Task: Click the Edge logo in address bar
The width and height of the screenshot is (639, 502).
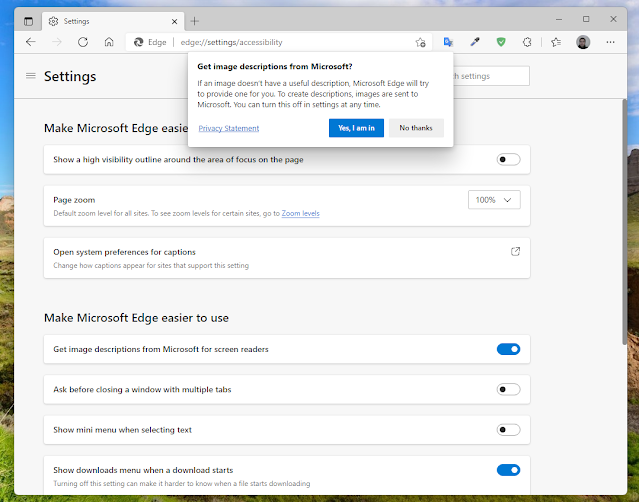Action: click(139, 42)
